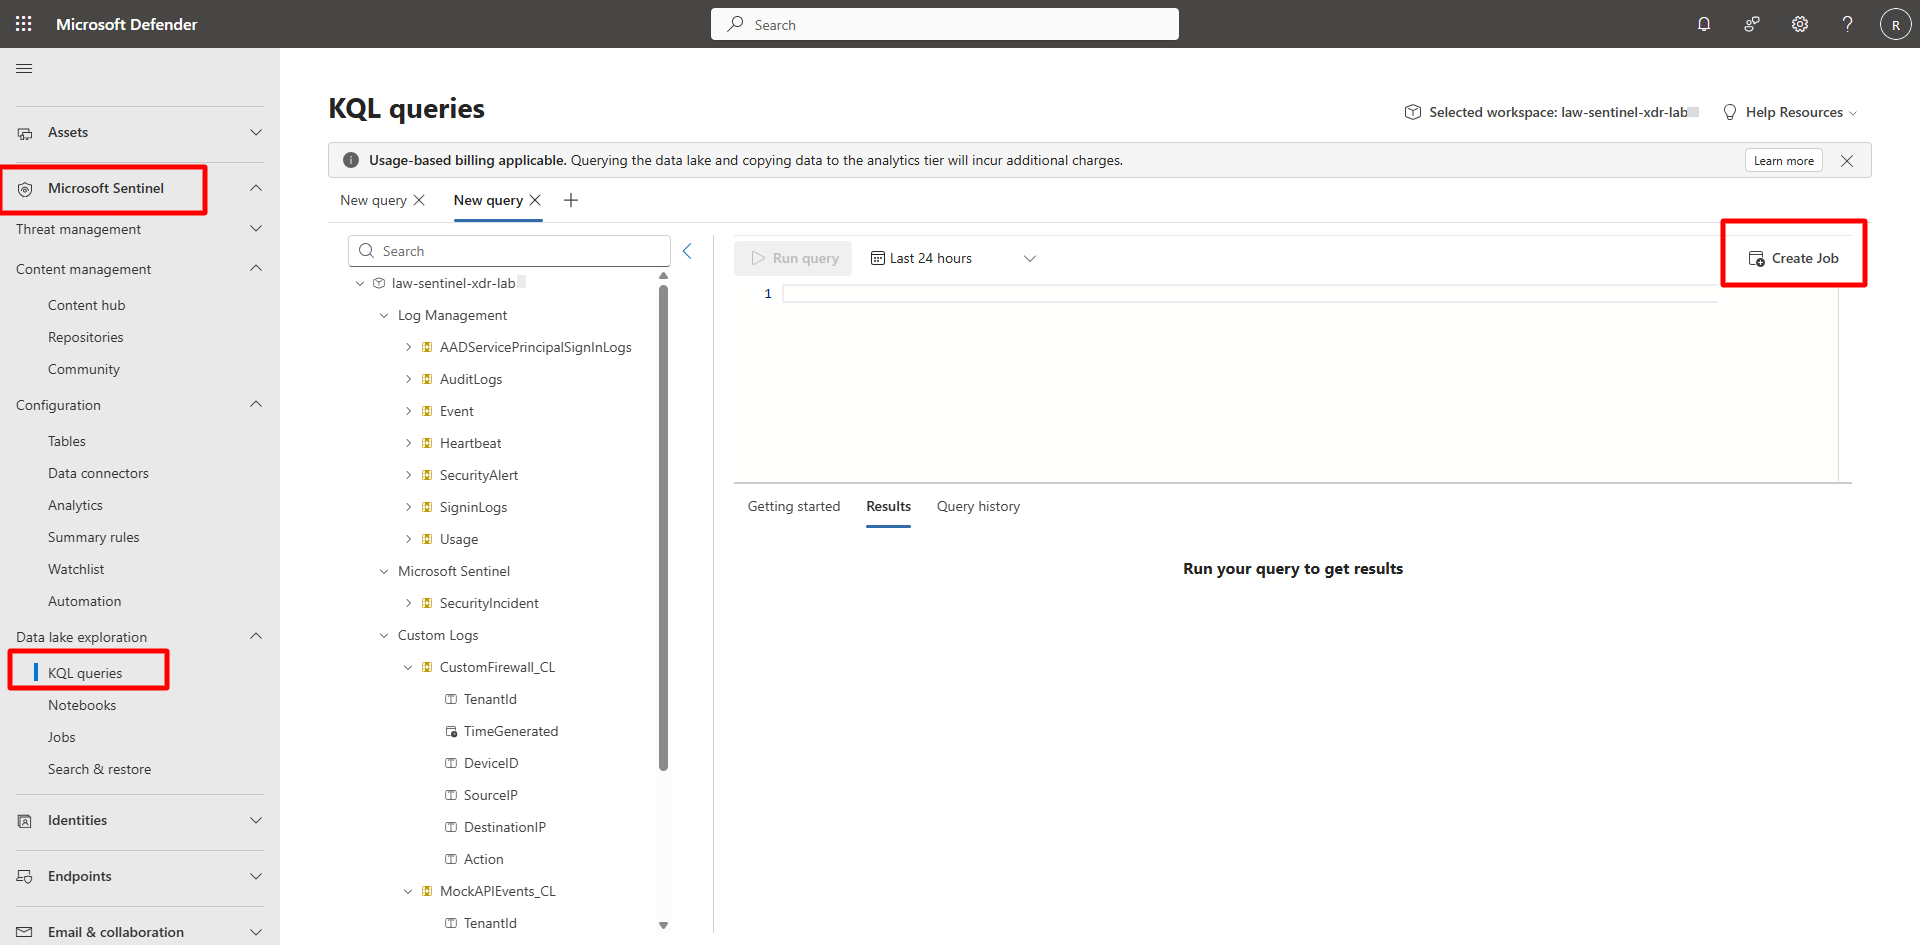Open the community feedback icon in header
1920x945 pixels.
(x=1752, y=24)
